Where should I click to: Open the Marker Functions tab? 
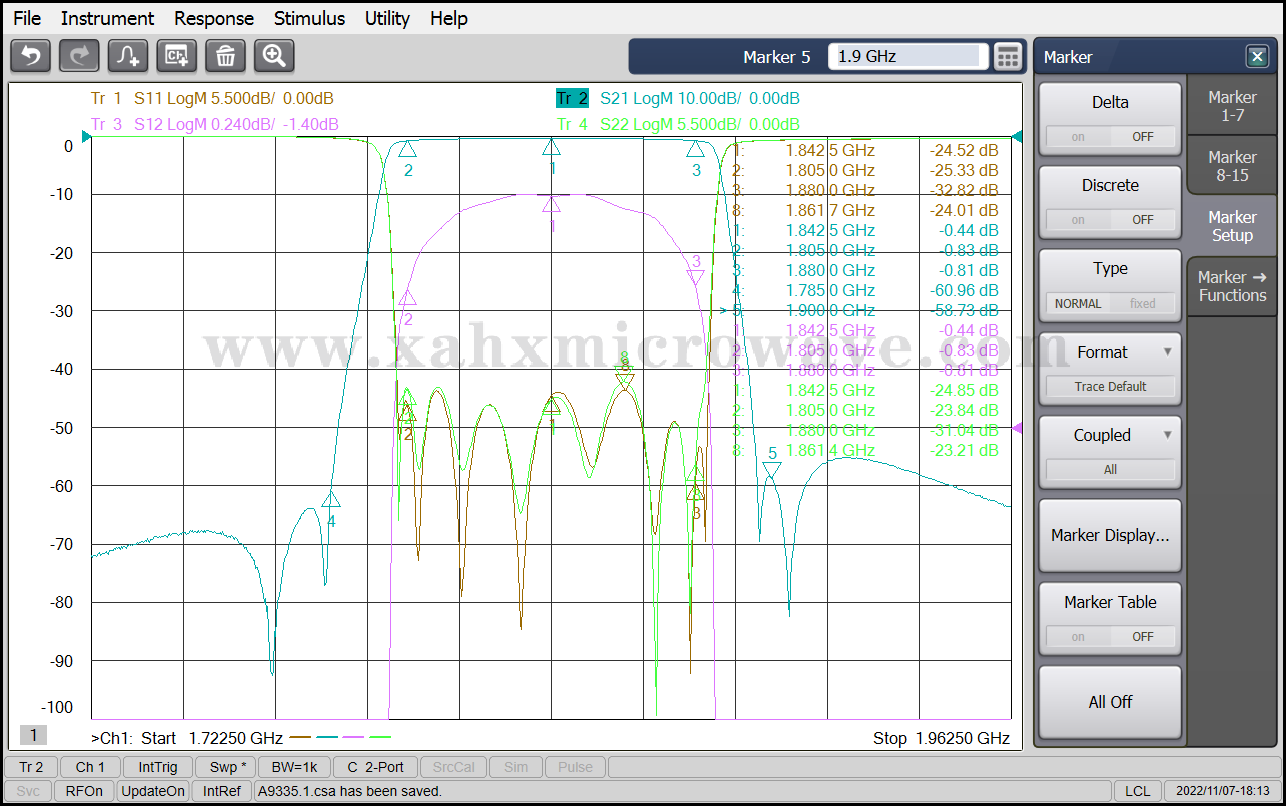(1232, 286)
